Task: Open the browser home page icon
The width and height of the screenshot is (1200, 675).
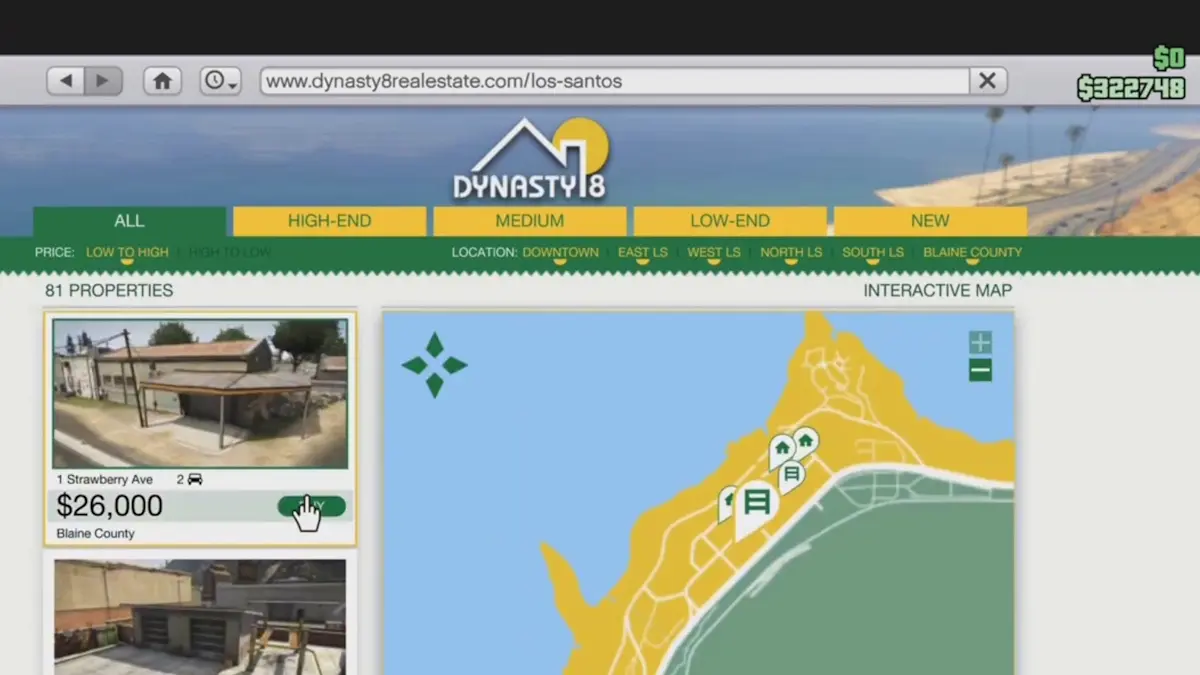Action: coord(162,81)
